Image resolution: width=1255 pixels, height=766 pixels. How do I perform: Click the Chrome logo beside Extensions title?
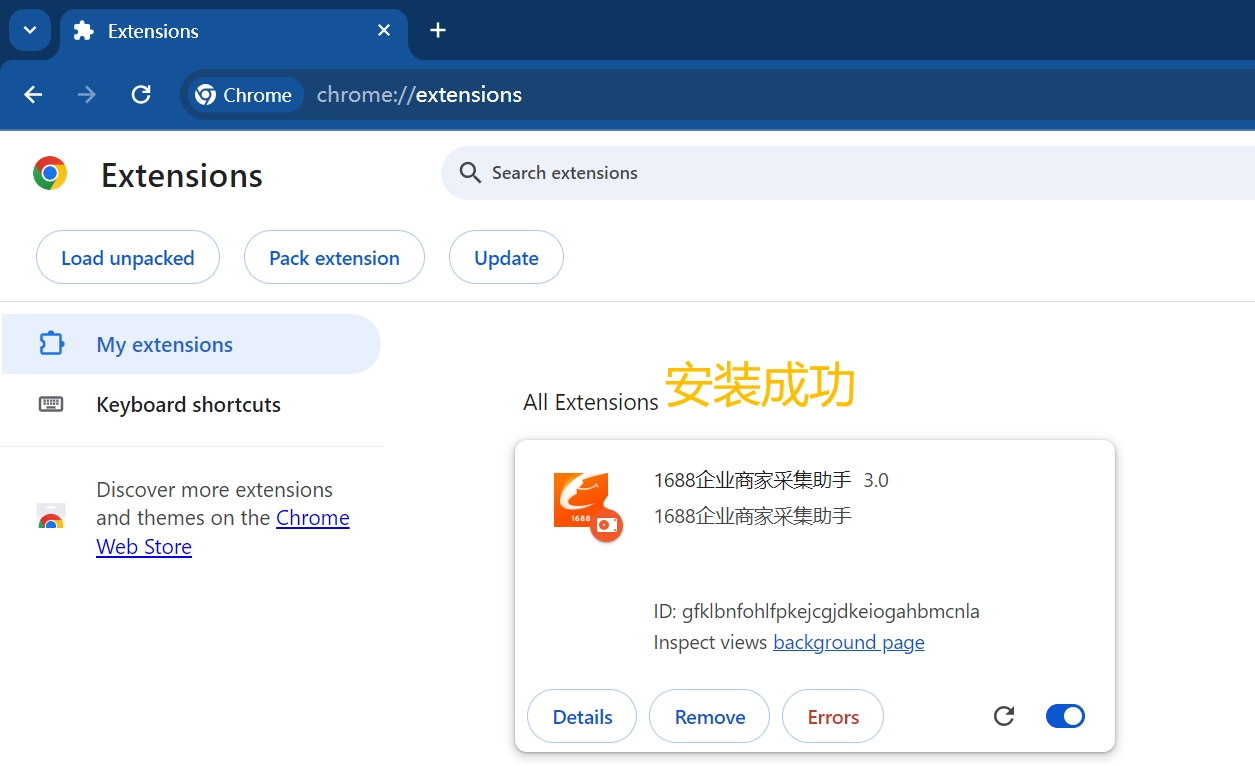pyautogui.click(x=50, y=173)
